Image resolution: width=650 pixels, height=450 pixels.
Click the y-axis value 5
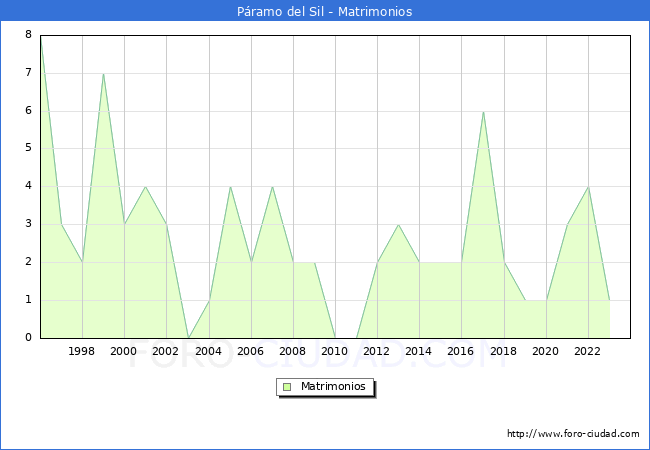tap(28, 148)
